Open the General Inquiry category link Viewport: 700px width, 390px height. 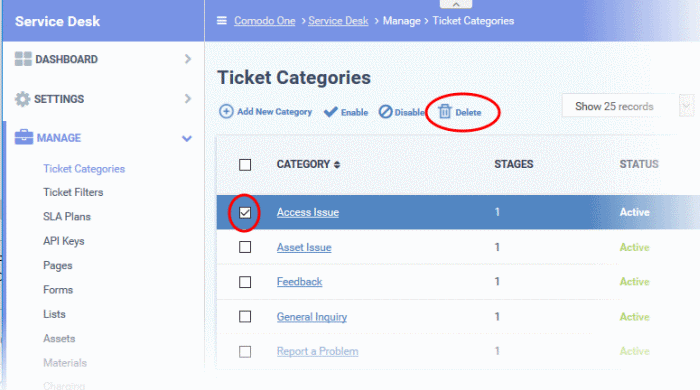pyautogui.click(x=312, y=317)
